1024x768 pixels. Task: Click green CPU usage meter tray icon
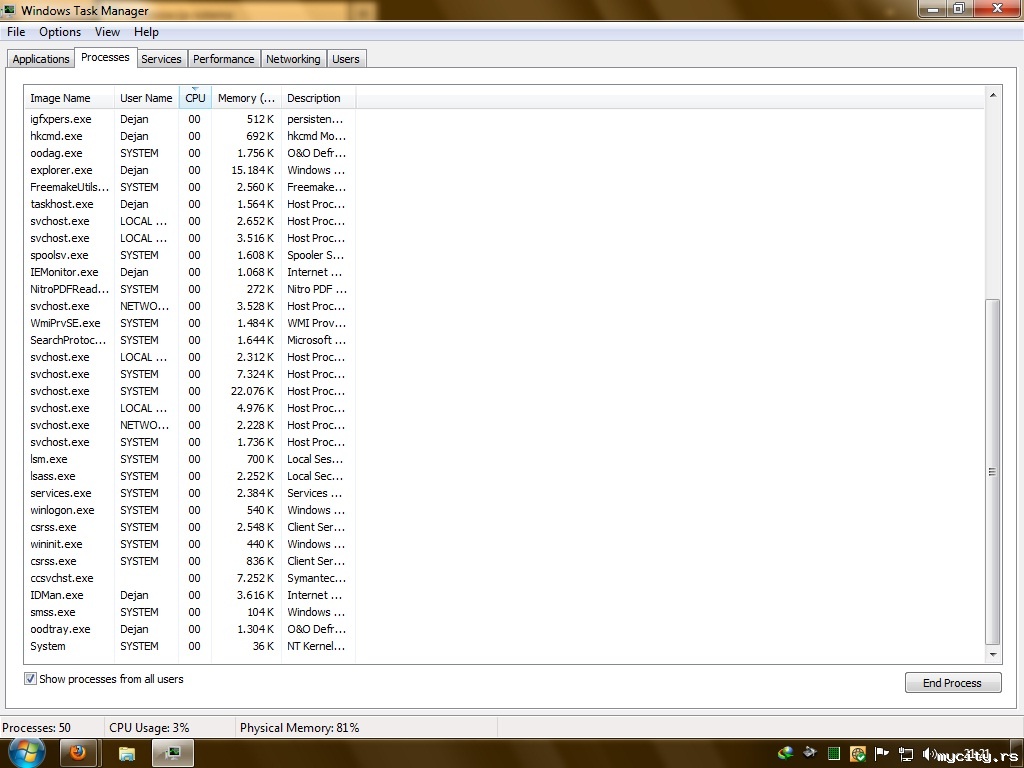point(834,754)
